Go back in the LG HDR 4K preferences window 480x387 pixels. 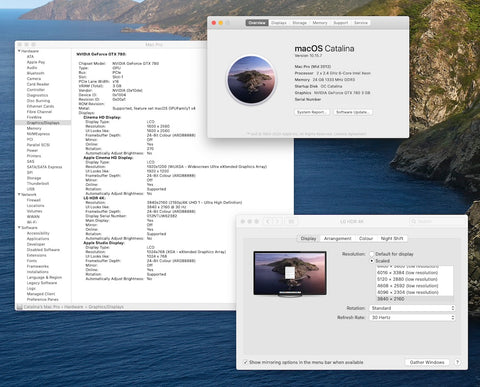coord(269,221)
